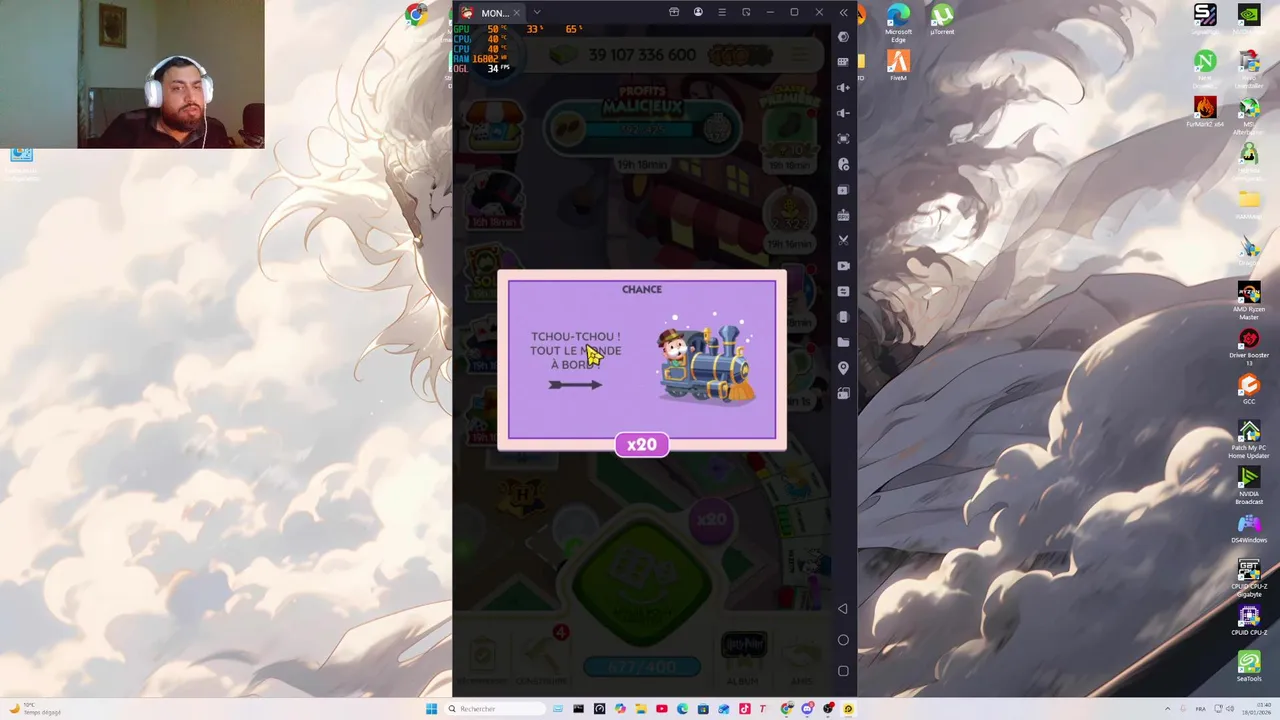Viewport: 1280px width, 720px height.
Task: Click the CHANCE card title
Action: pyautogui.click(x=642, y=289)
